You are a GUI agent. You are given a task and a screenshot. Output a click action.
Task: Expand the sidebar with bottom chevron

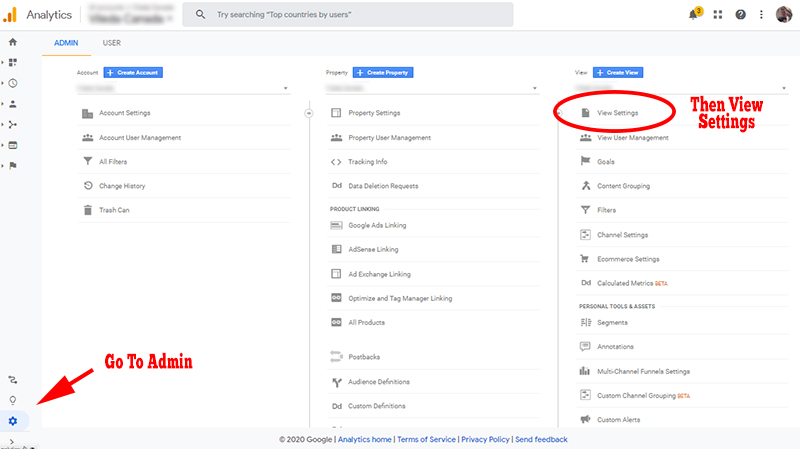pyautogui.click(x=12, y=441)
